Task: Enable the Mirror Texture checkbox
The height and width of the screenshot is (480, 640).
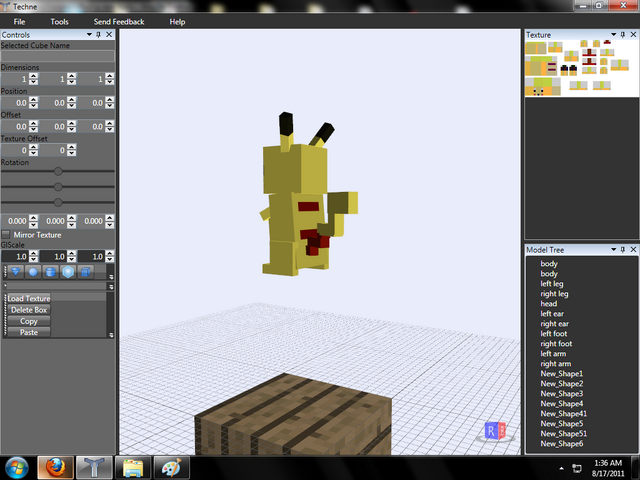Action: (x=6, y=235)
